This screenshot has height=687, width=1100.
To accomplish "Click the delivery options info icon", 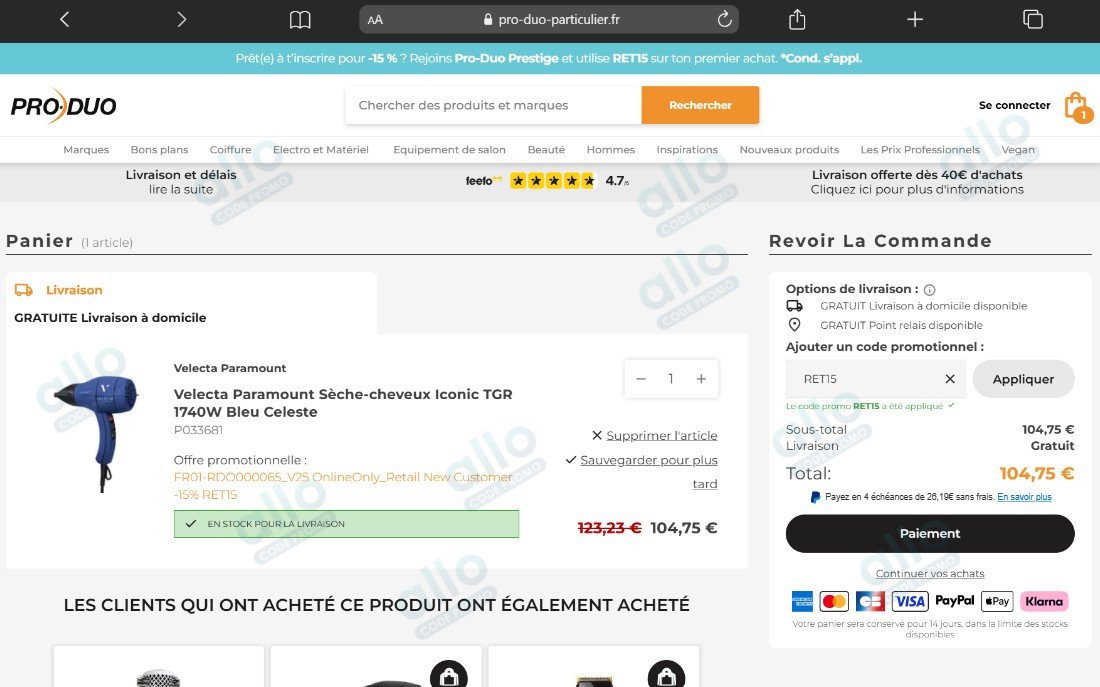I will 930,290.
